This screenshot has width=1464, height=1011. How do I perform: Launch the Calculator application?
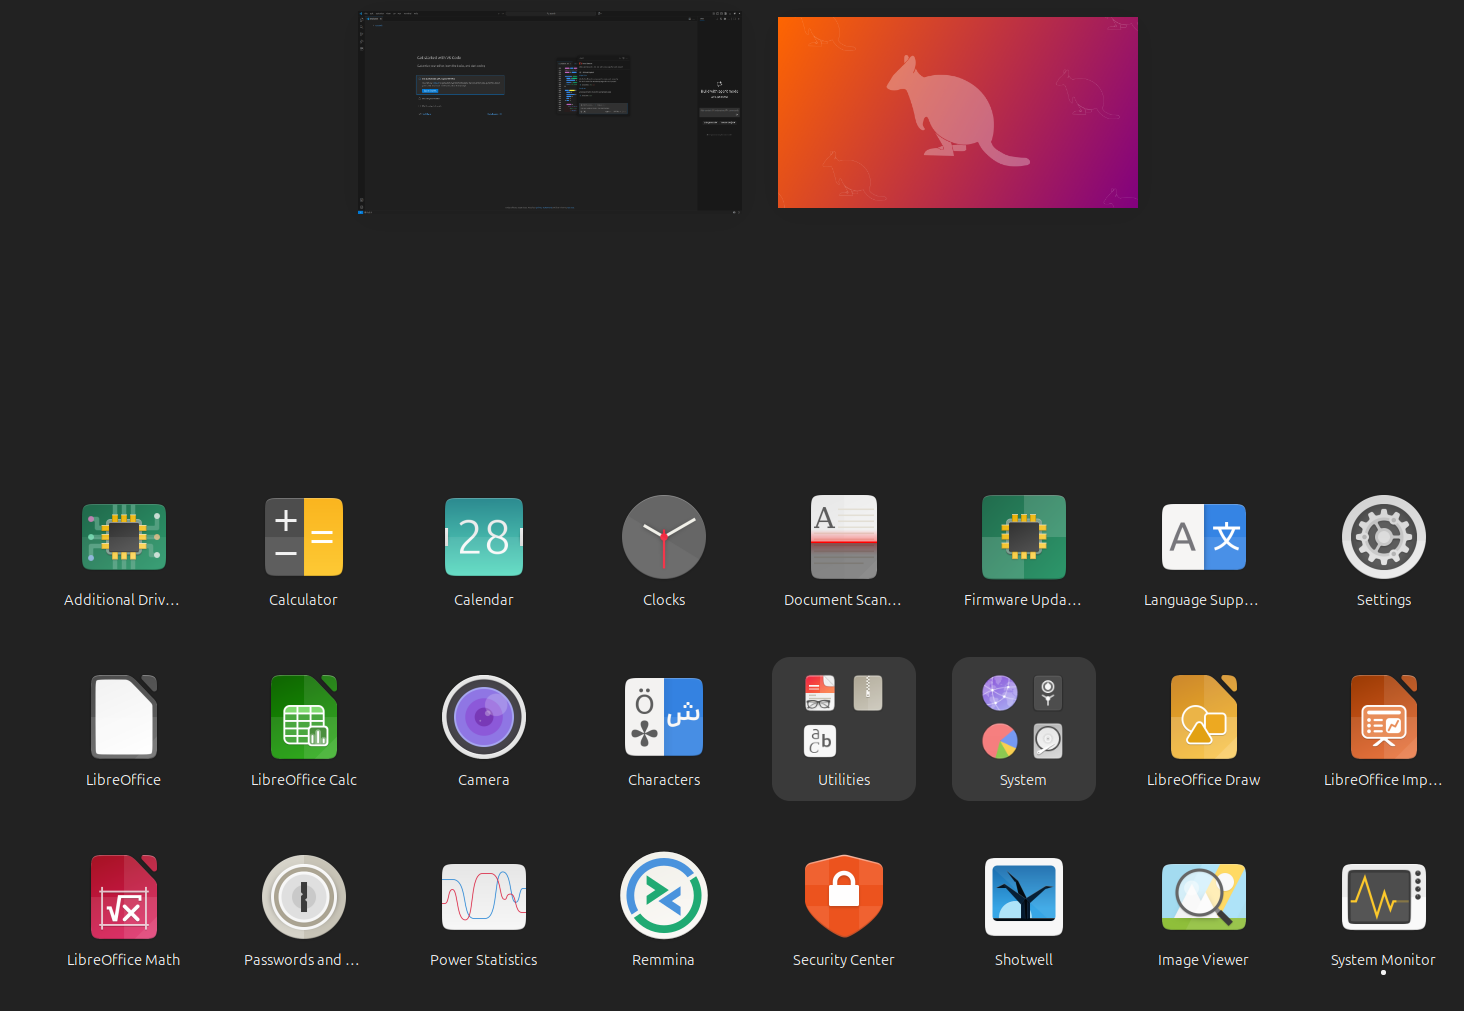pyautogui.click(x=303, y=538)
